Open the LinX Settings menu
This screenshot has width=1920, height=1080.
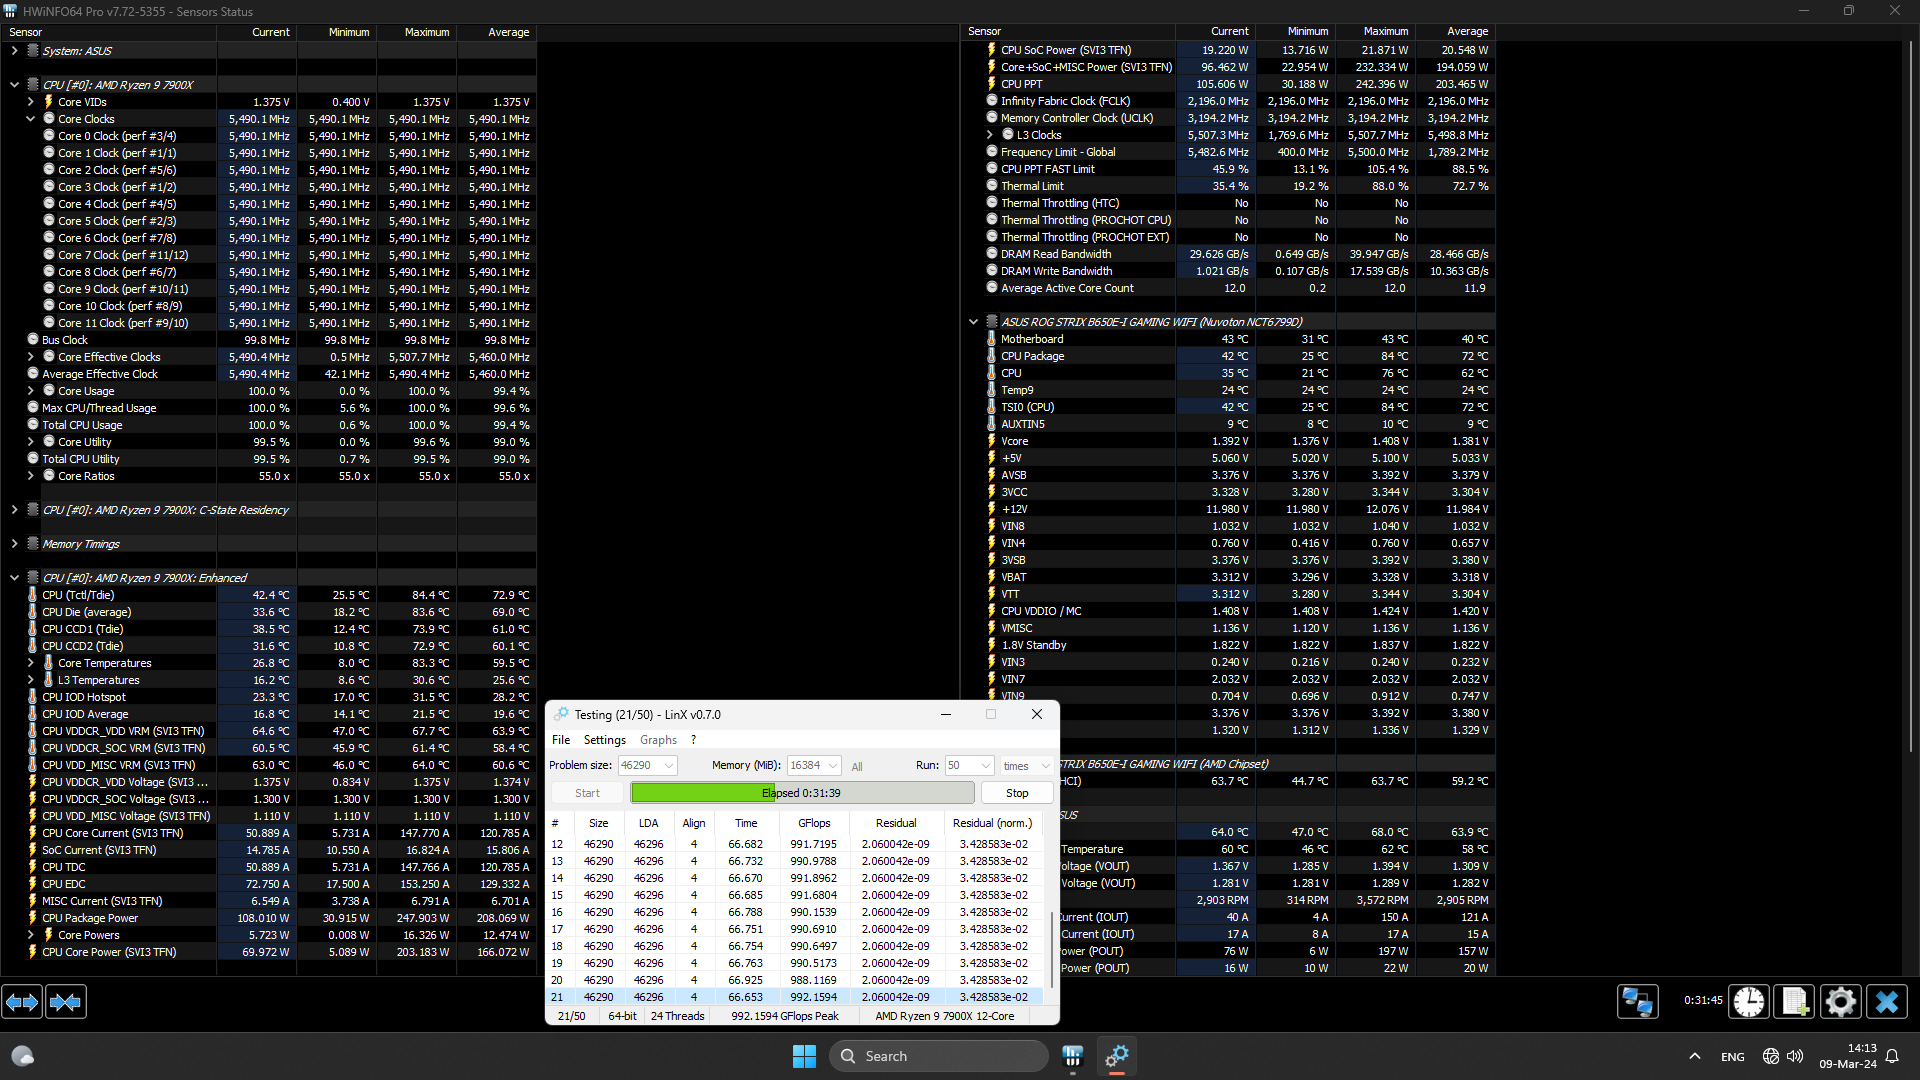[x=604, y=740]
